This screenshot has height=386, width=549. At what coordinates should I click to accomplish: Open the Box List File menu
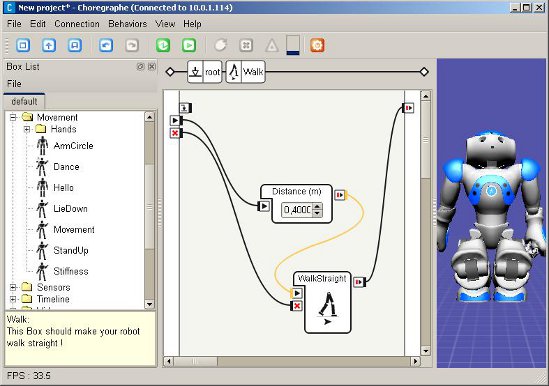tap(14, 84)
